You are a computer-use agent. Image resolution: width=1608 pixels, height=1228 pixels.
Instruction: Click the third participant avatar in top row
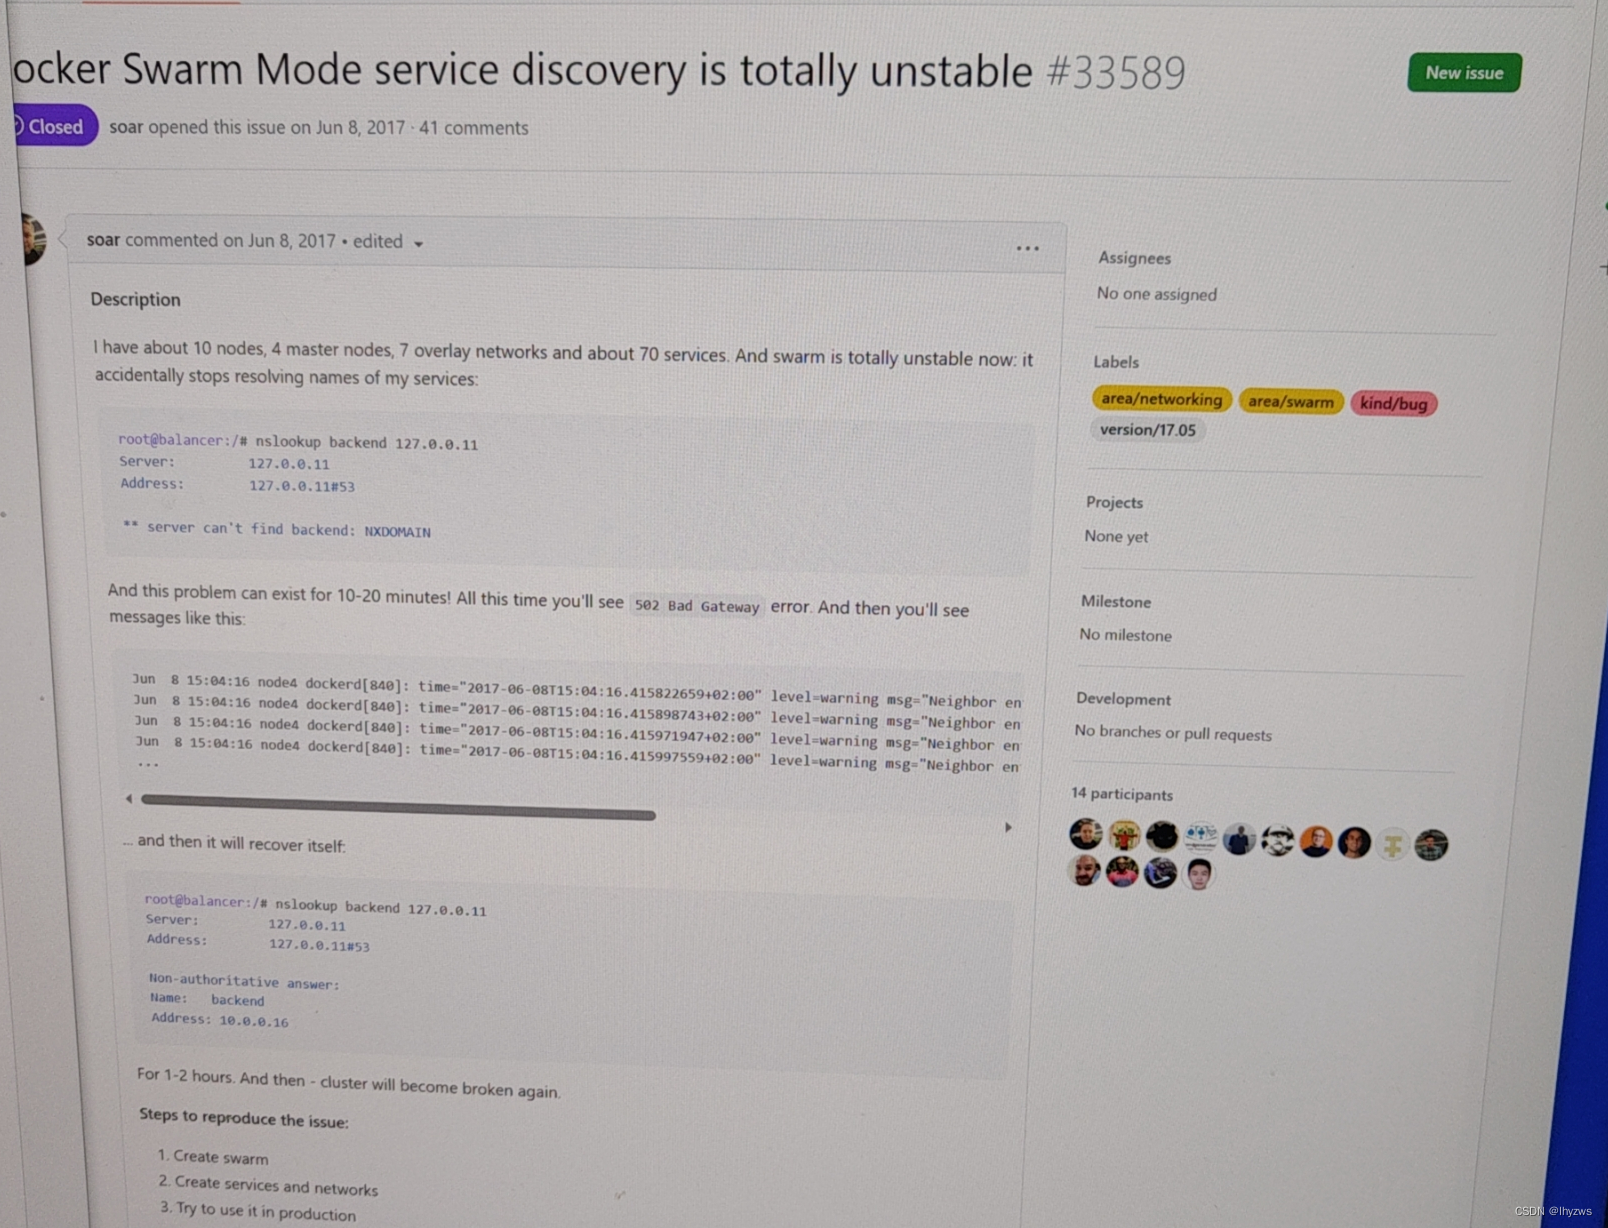point(1162,836)
